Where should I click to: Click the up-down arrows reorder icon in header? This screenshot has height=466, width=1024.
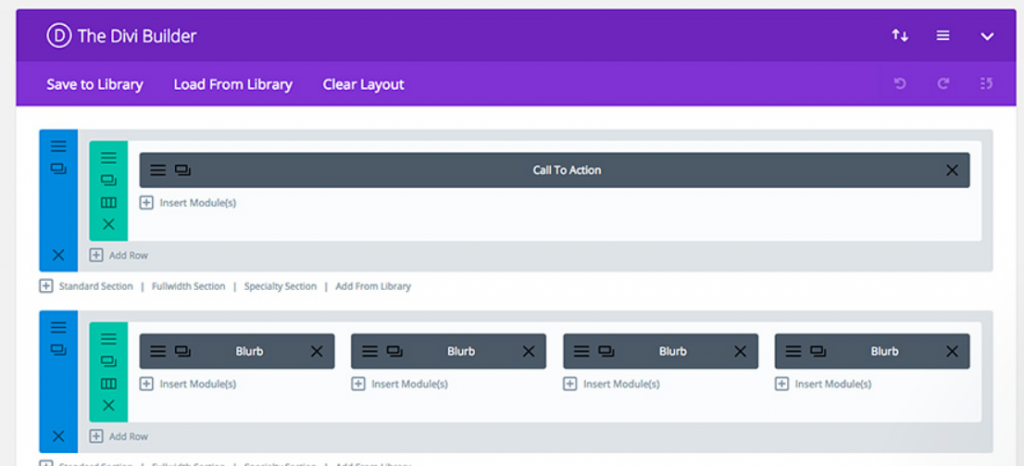pos(900,36)
